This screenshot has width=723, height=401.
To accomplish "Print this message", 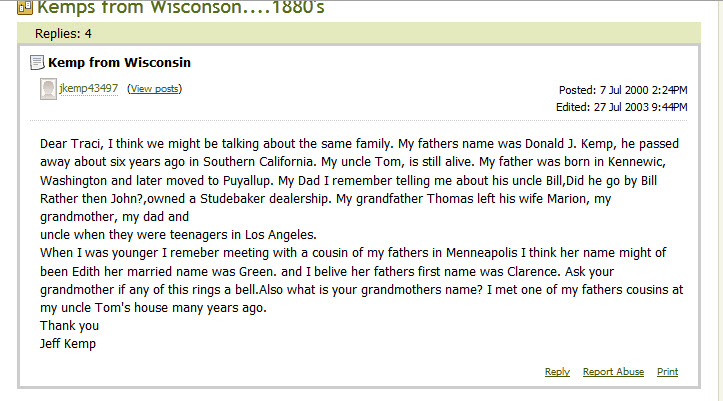I will click(x=667, y=372).
